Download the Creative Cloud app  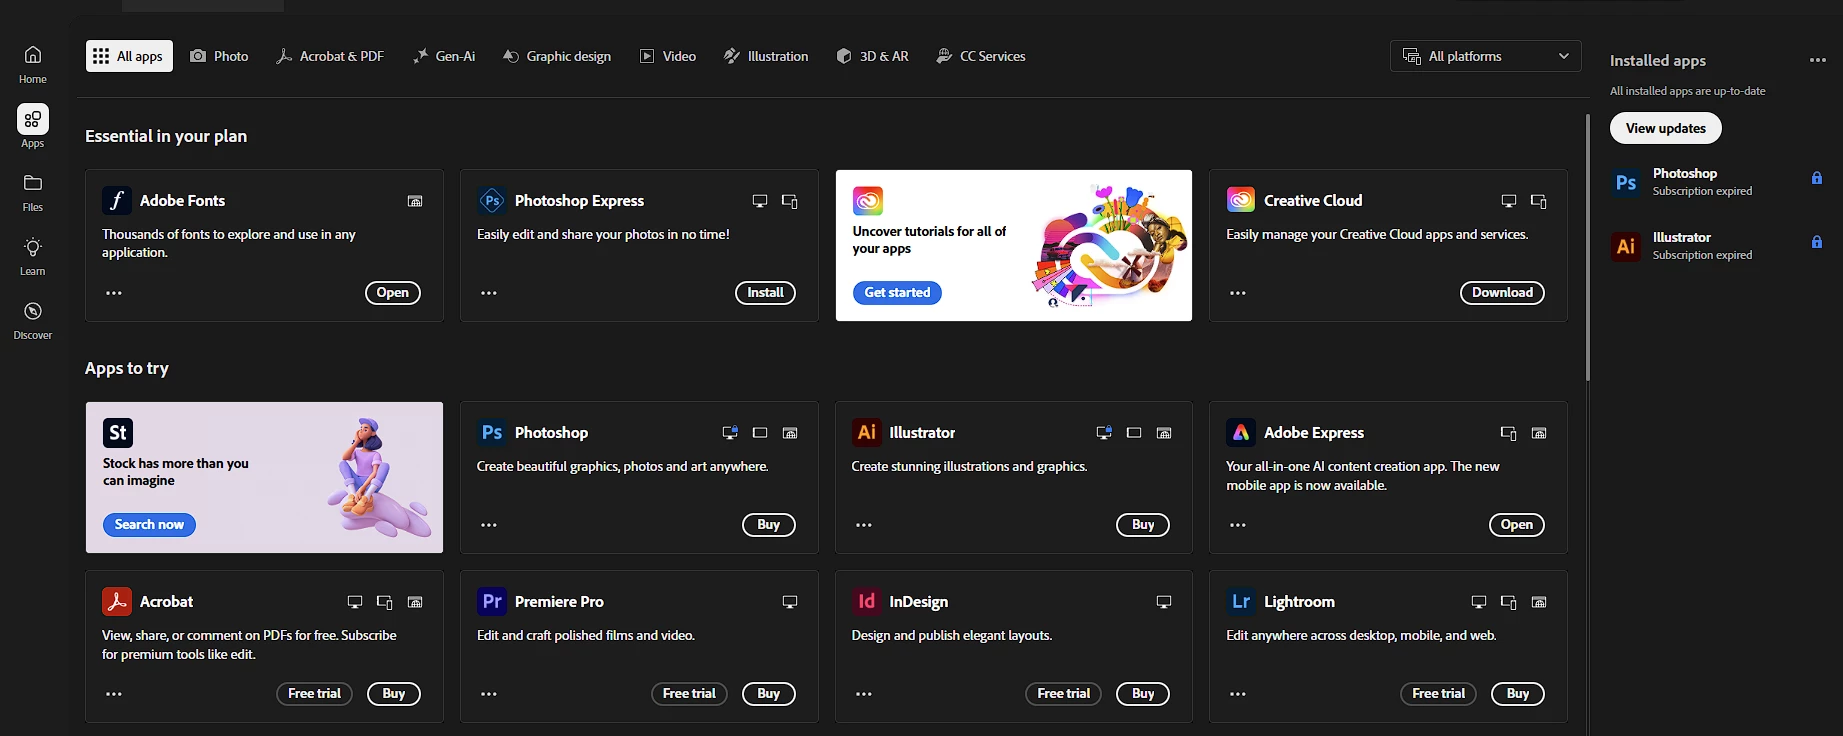point(1502,293)
